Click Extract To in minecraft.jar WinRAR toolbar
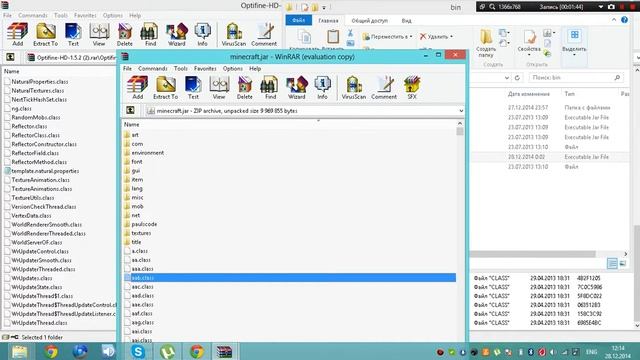Image resolution: width=640 pixels, height=360 pixels. pos(165,87)
